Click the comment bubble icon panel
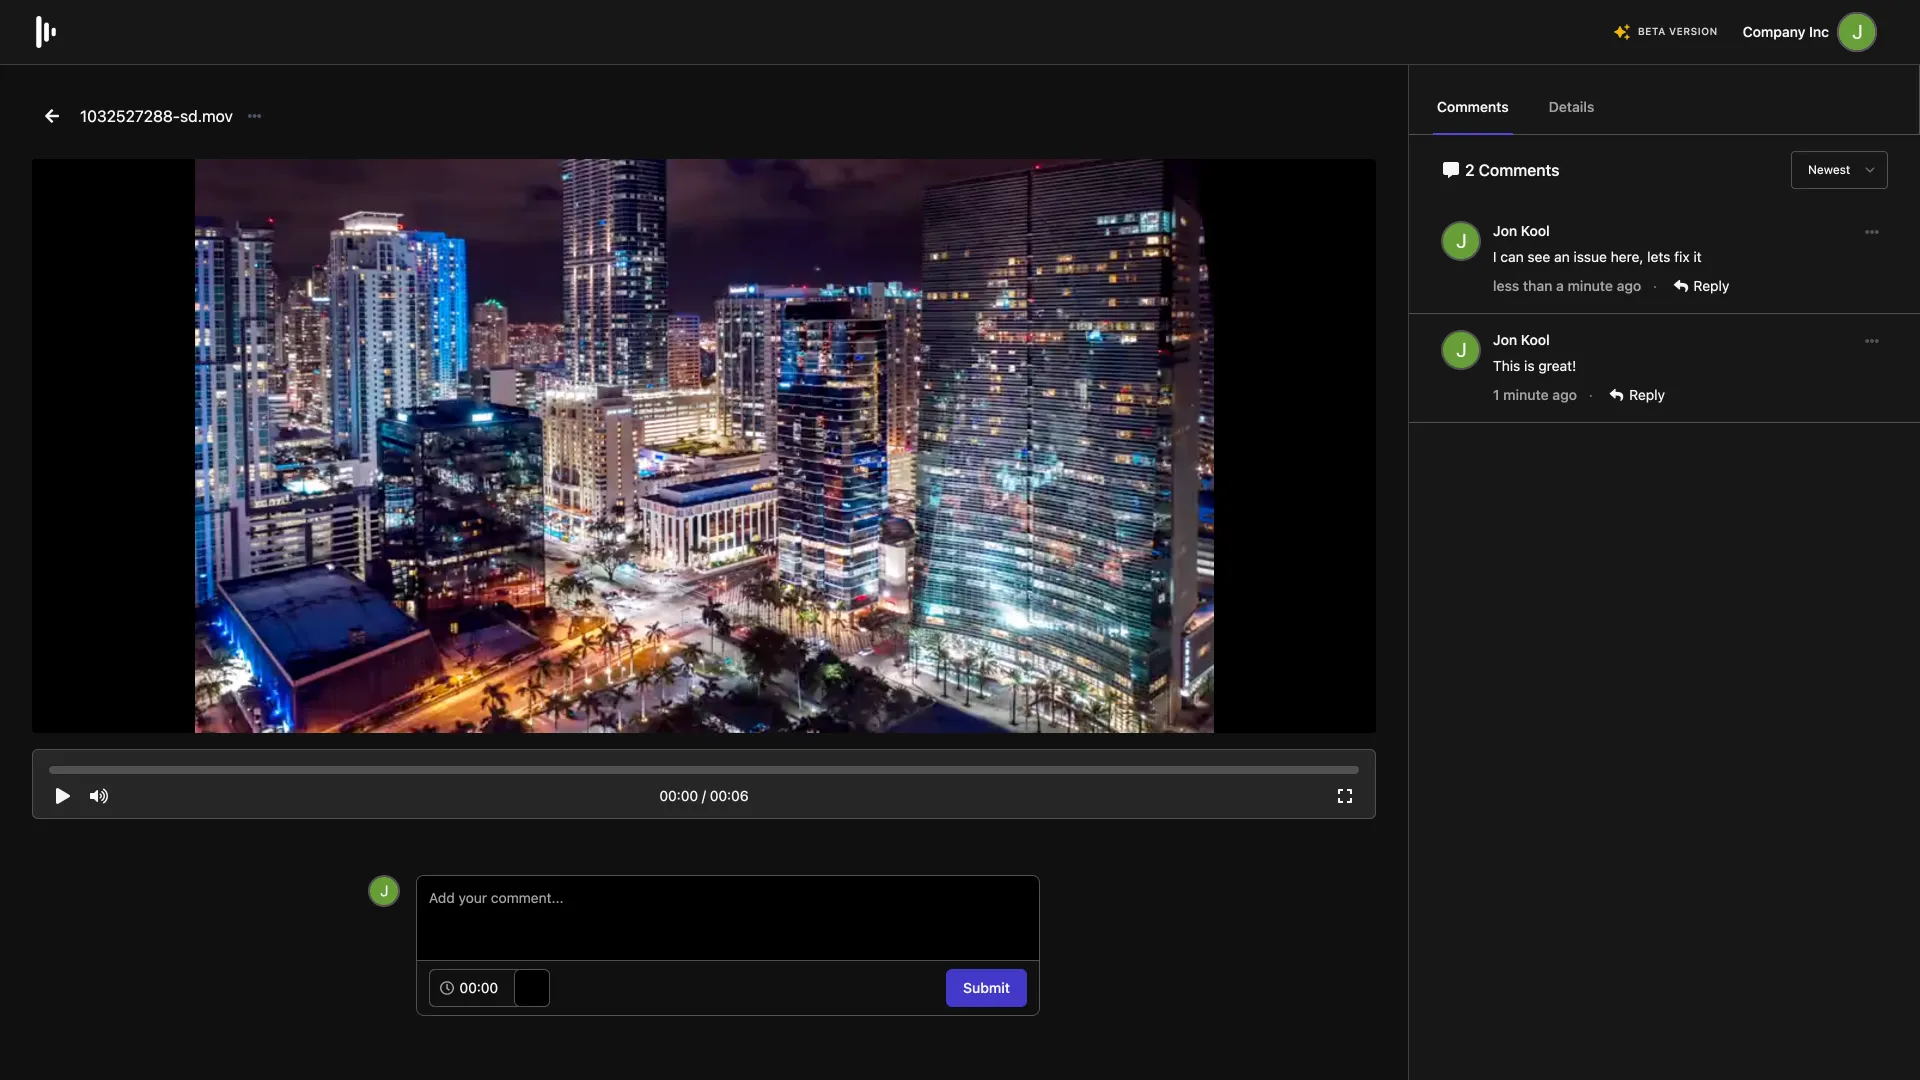The width and height of the screenshot is (1920, 1080). pos(1451,169)
